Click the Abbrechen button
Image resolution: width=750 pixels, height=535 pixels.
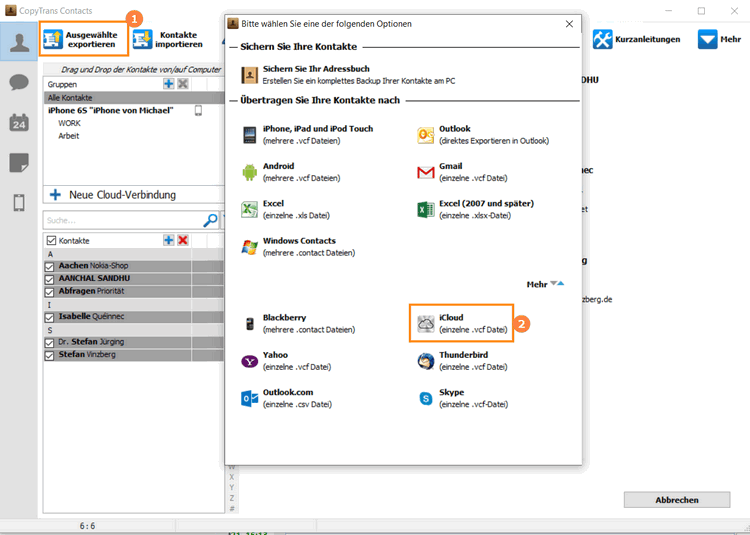pyautogui.click(x=677, y=500)
